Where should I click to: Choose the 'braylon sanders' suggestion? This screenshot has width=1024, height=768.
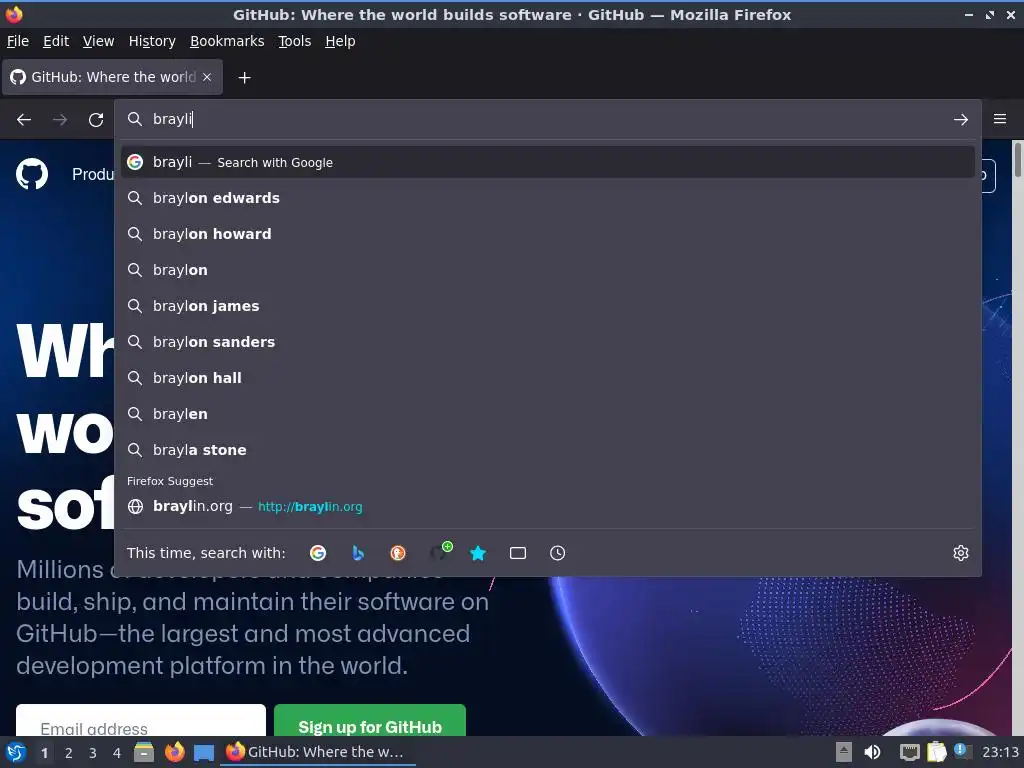547,342
